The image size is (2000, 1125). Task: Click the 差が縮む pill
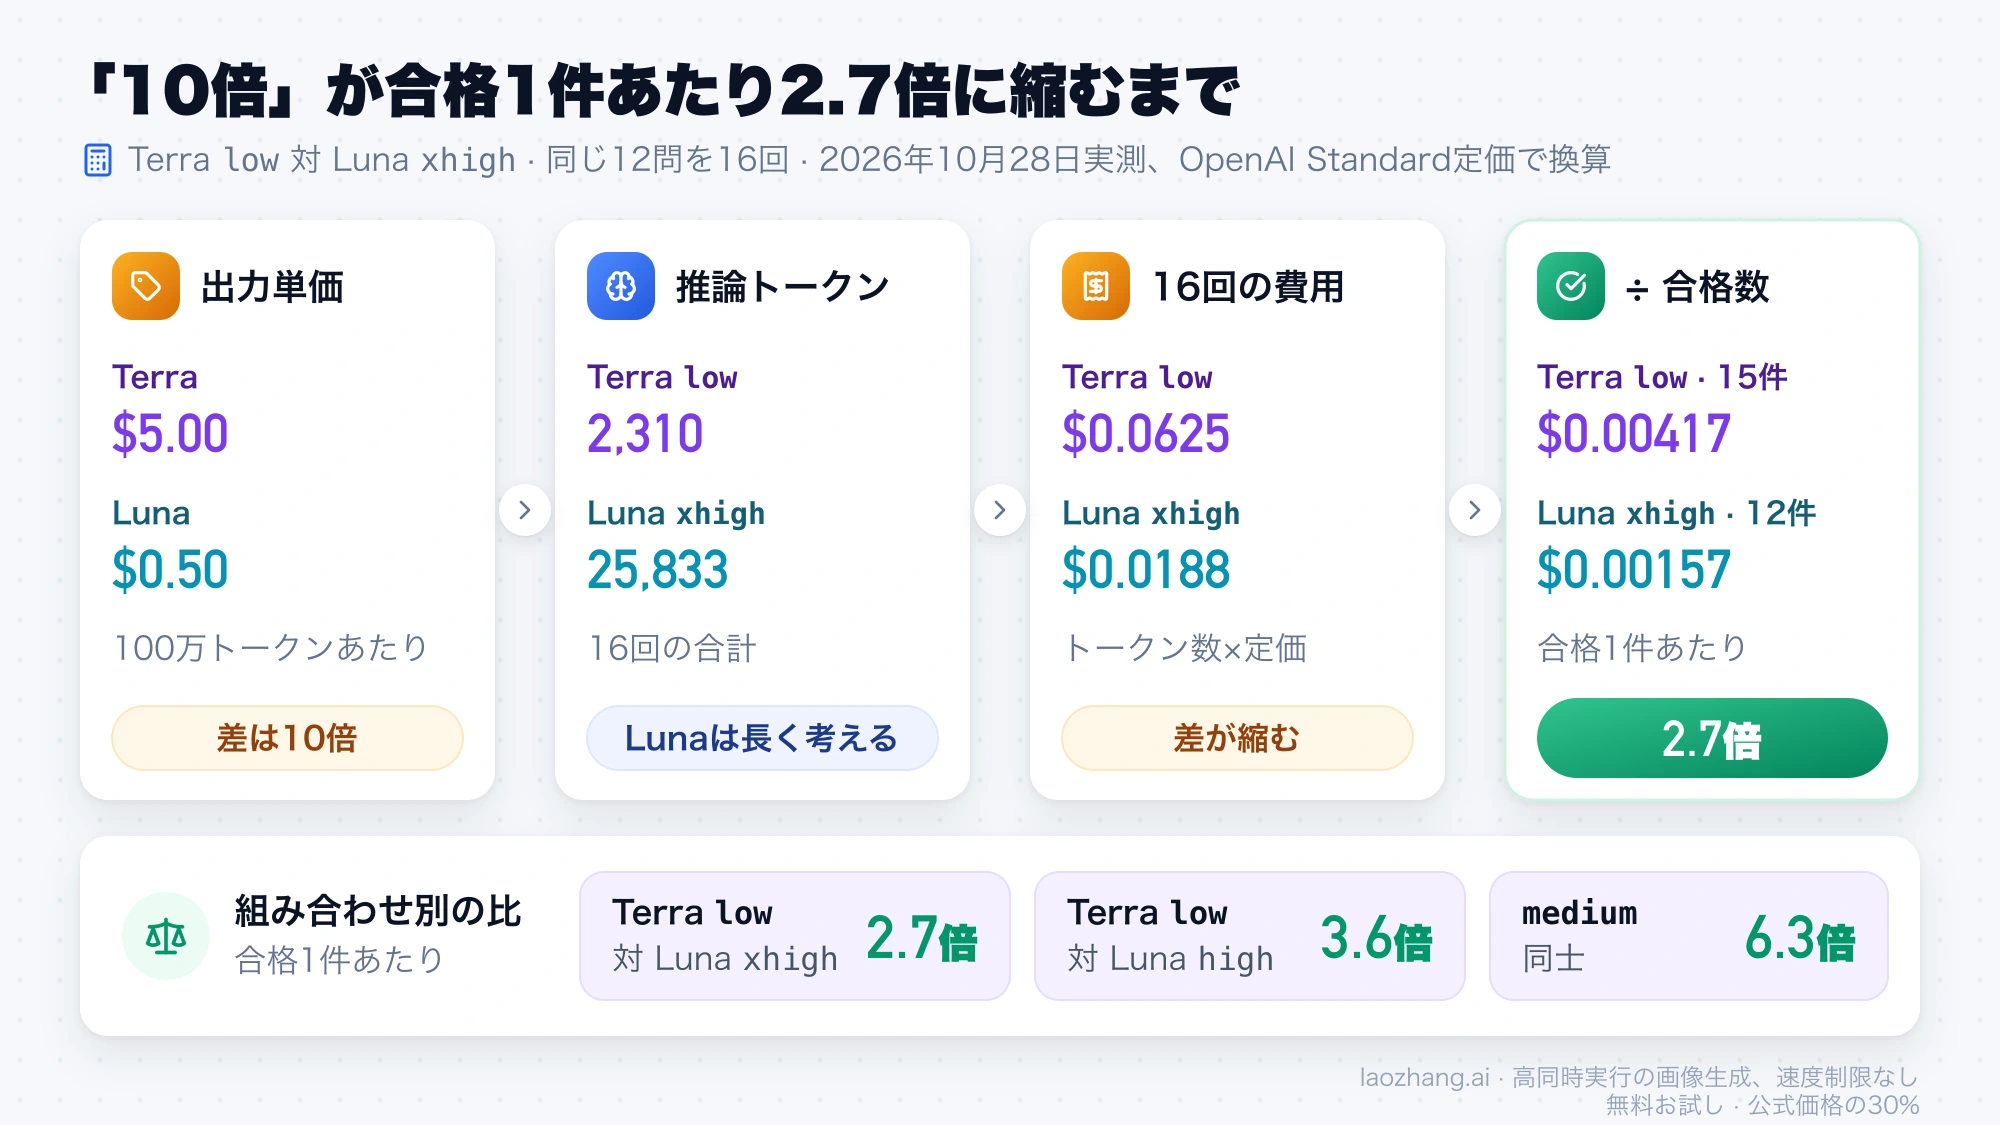tap(1237, 738)
